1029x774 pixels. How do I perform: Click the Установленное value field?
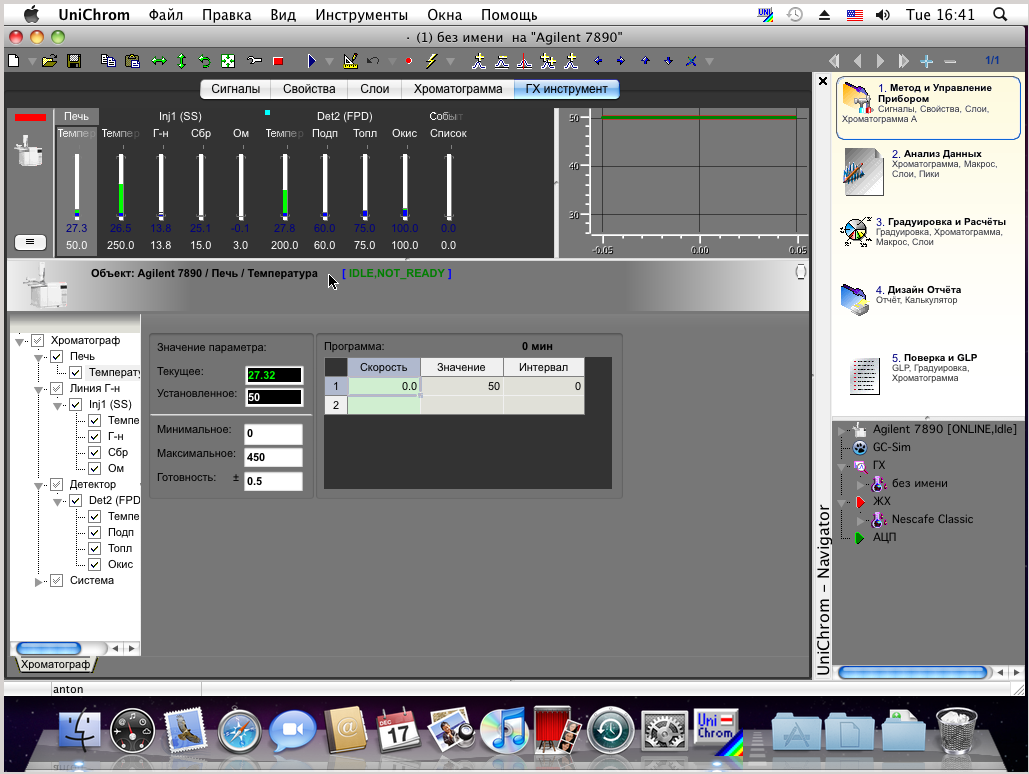[x=274, y=397]
